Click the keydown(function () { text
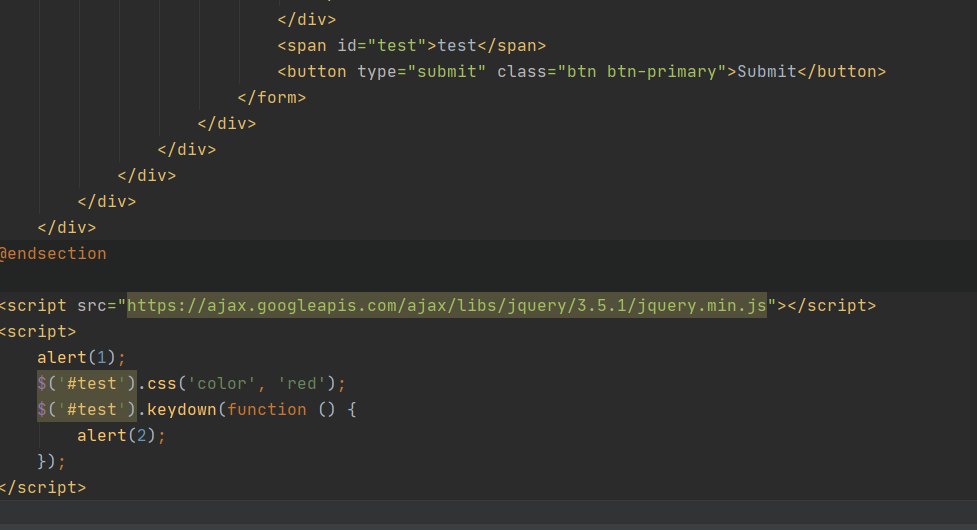The width and height of the screenshot is (977, 530). click(252, 410)
